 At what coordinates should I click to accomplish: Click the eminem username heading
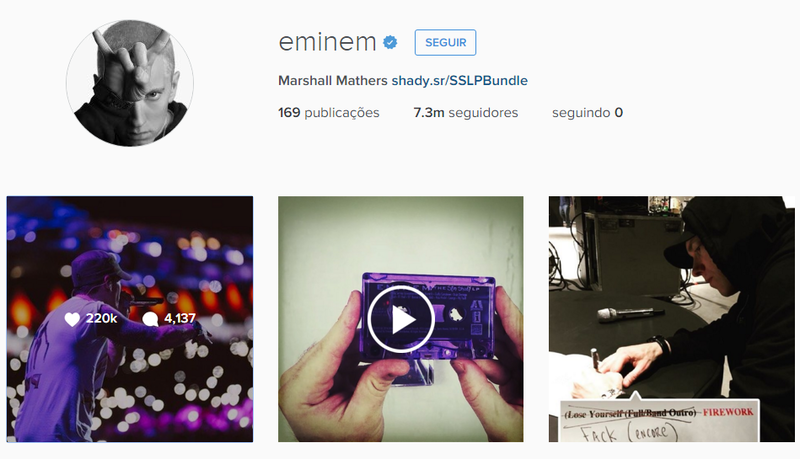[327, 42]
